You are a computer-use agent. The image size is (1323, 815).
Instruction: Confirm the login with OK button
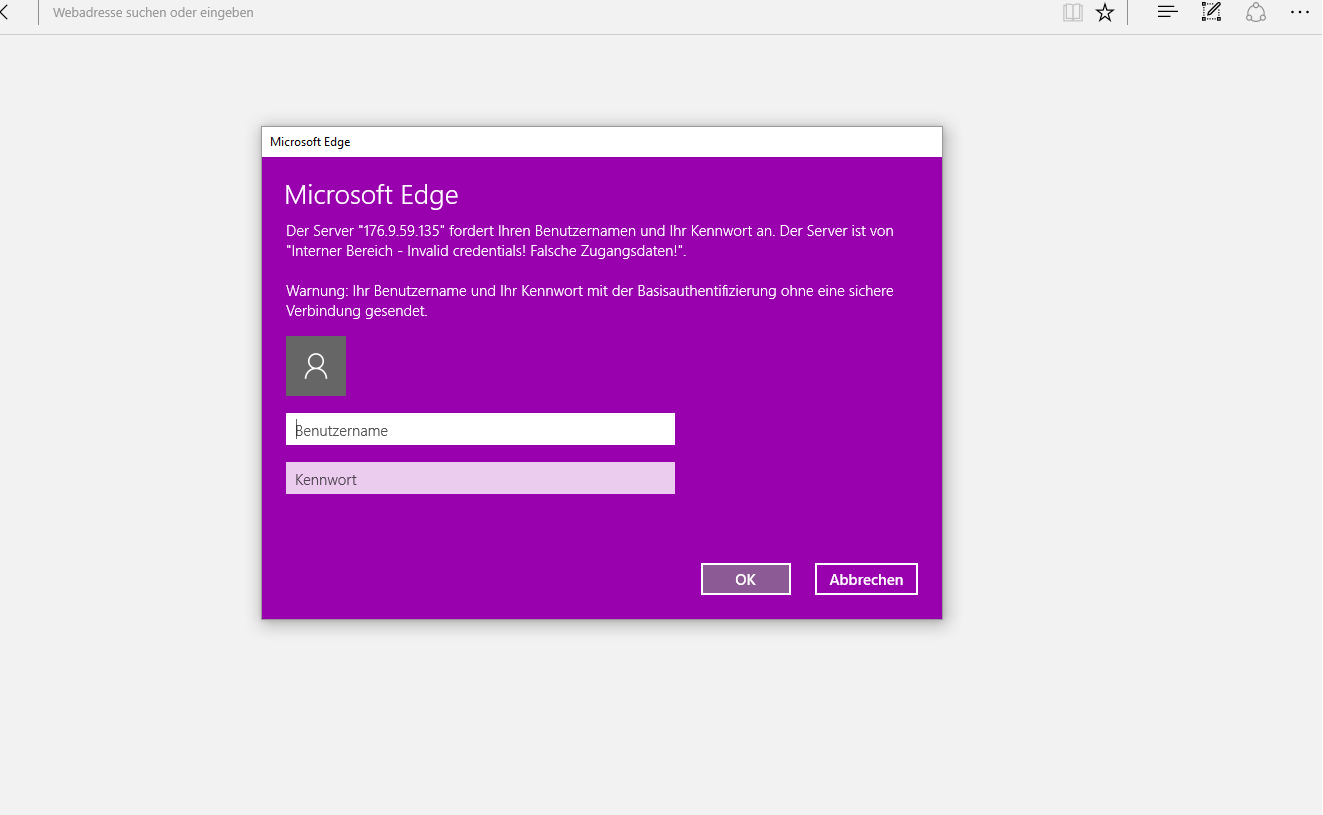click(x=745, y=579)
